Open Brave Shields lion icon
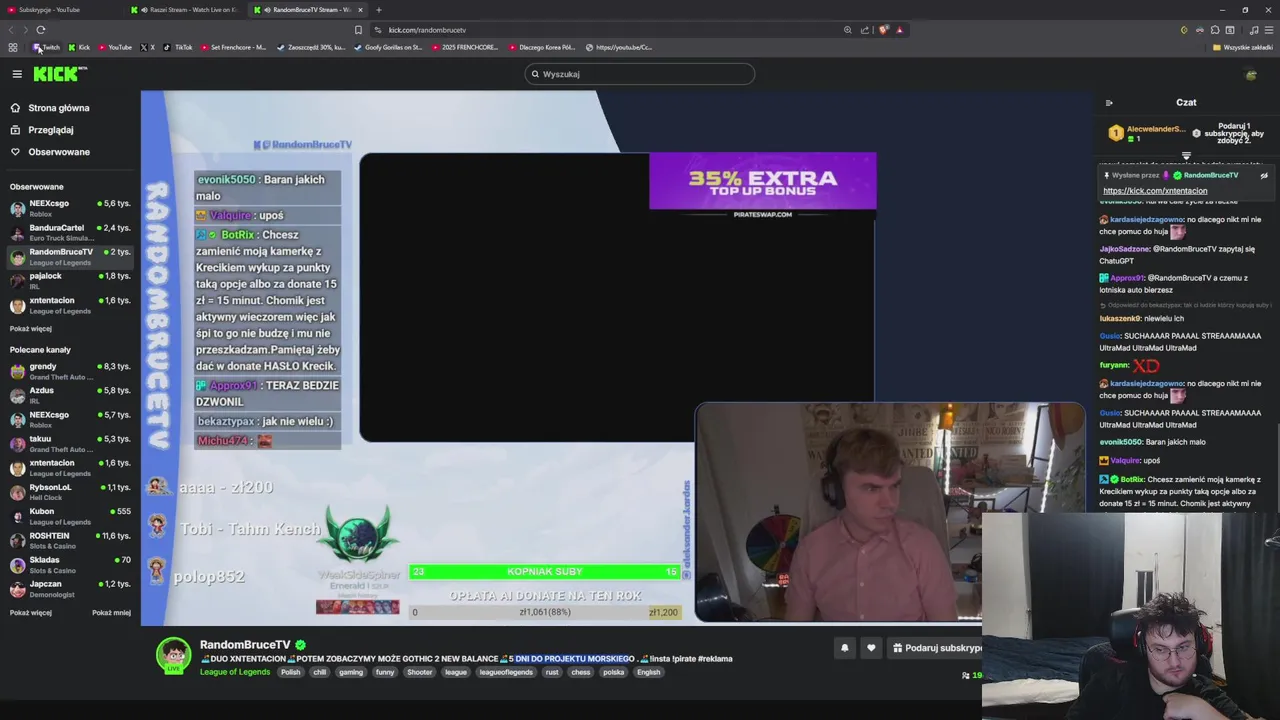Screen dimensions: 1280x720 883,30
